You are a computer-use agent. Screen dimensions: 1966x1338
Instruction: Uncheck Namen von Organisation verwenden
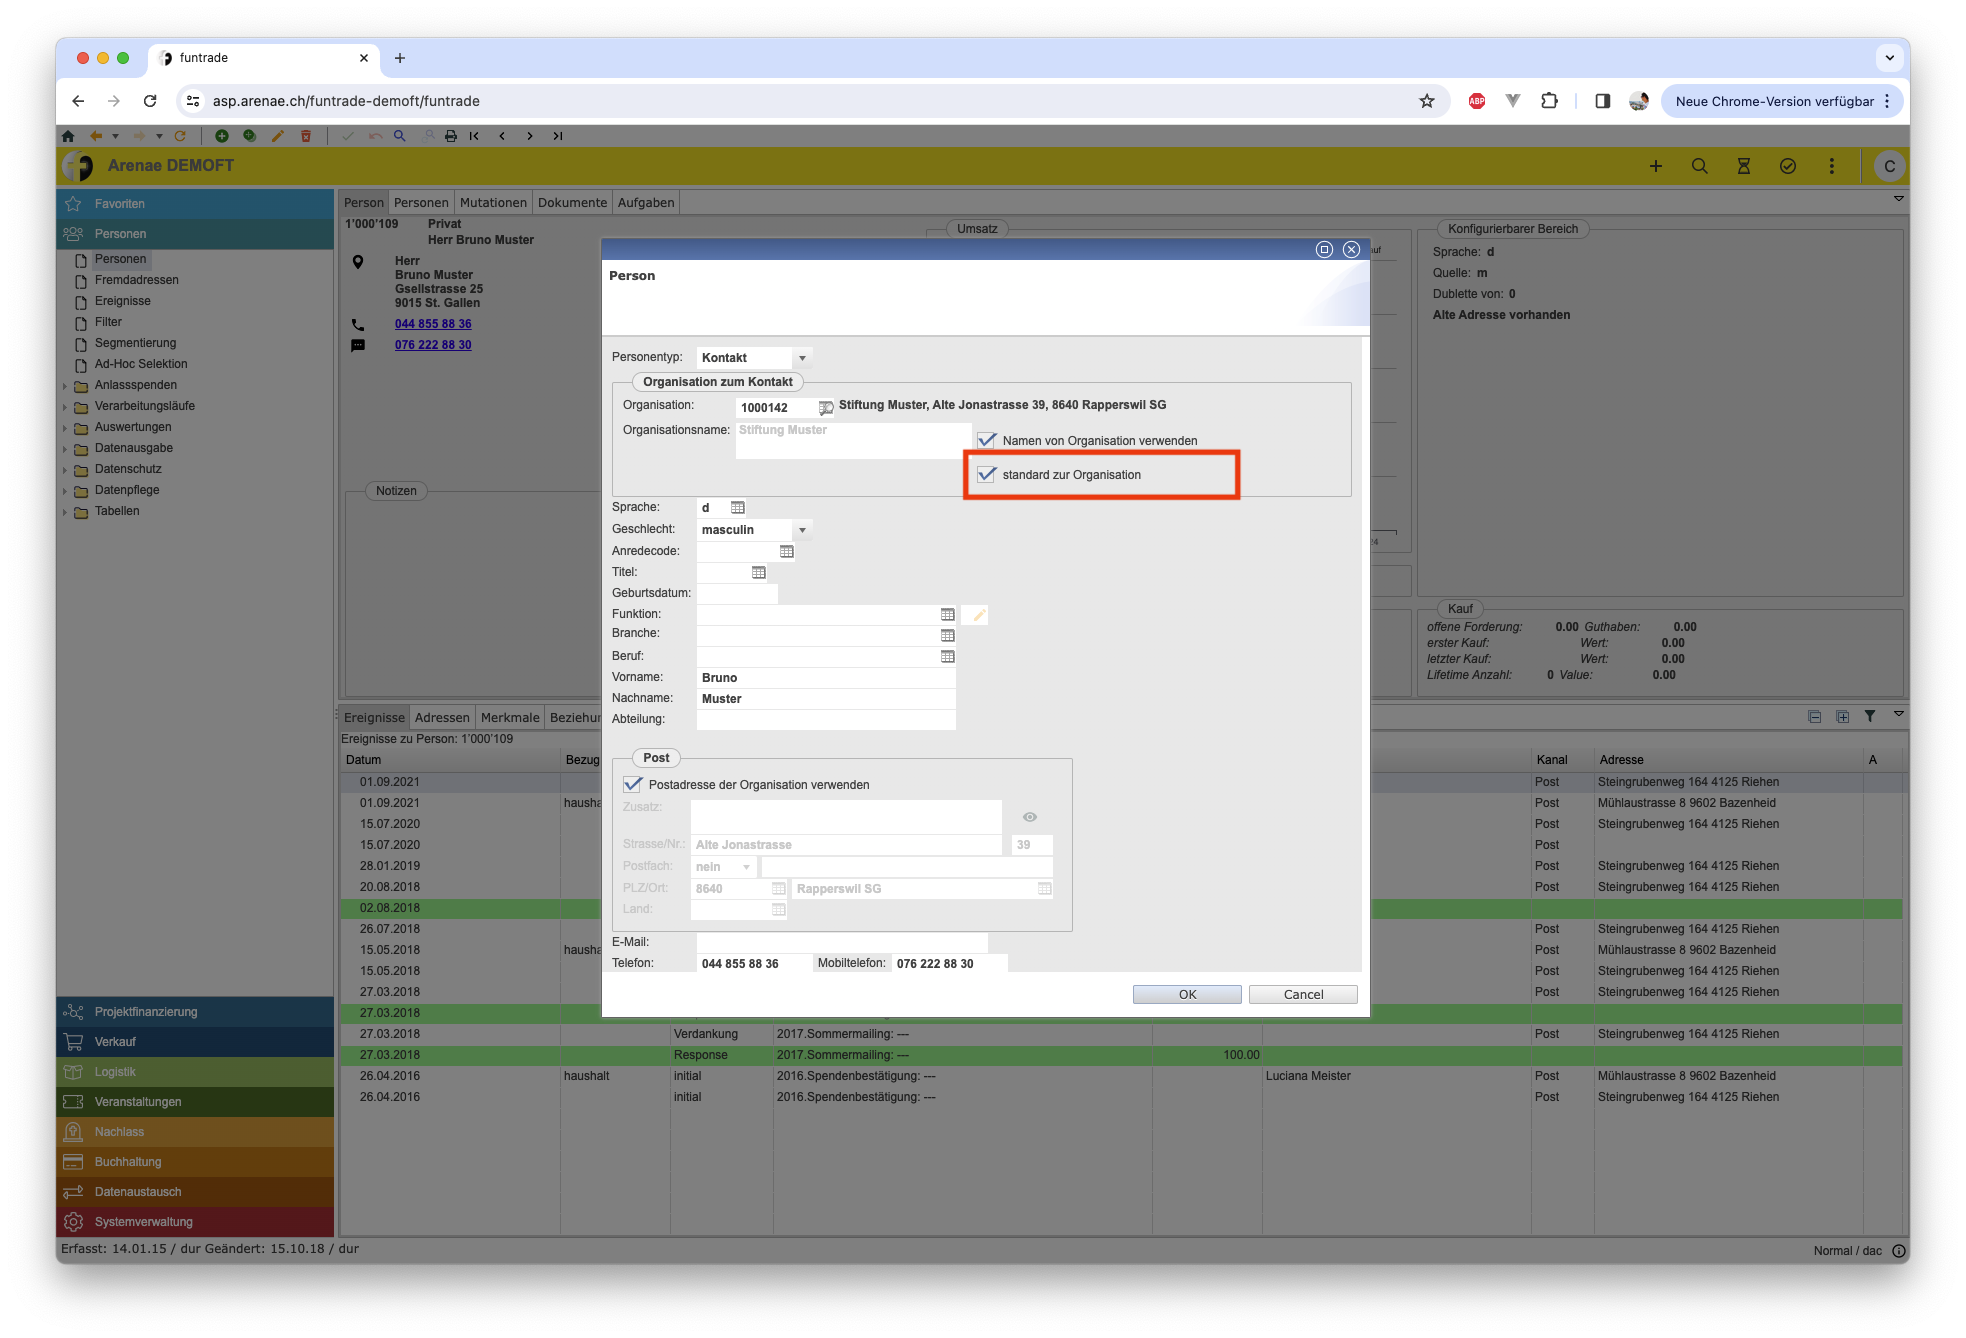pyautogui.click(x=987, y=440)
